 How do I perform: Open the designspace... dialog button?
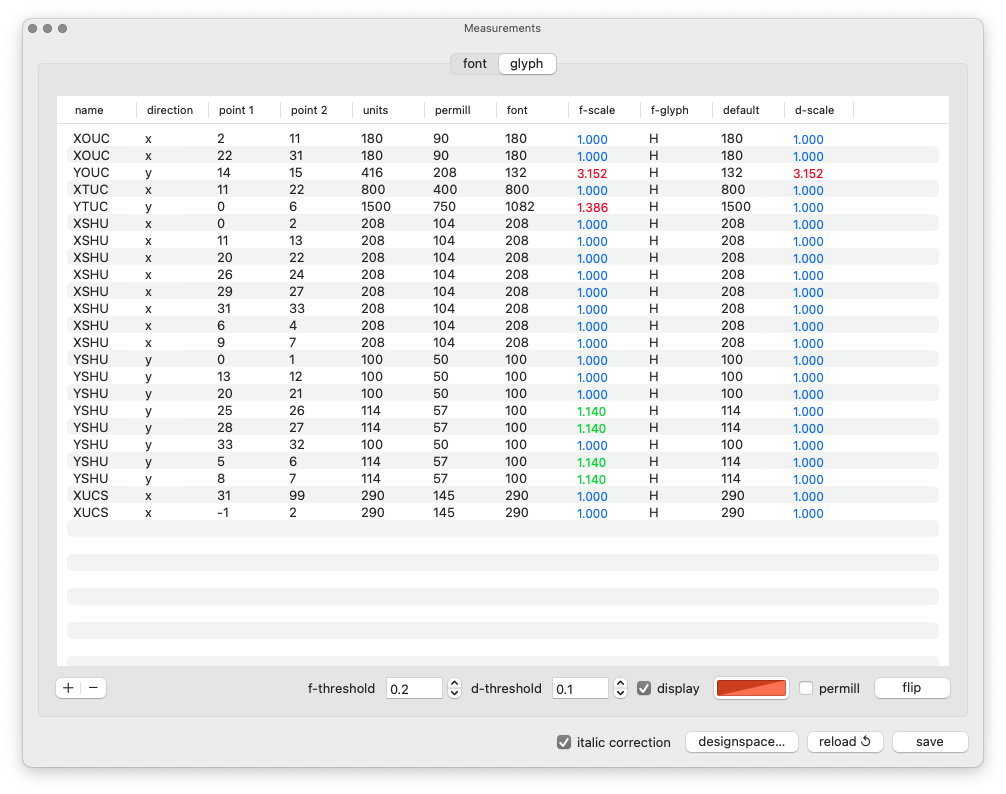pyautogui.click(x=741, y=742)
